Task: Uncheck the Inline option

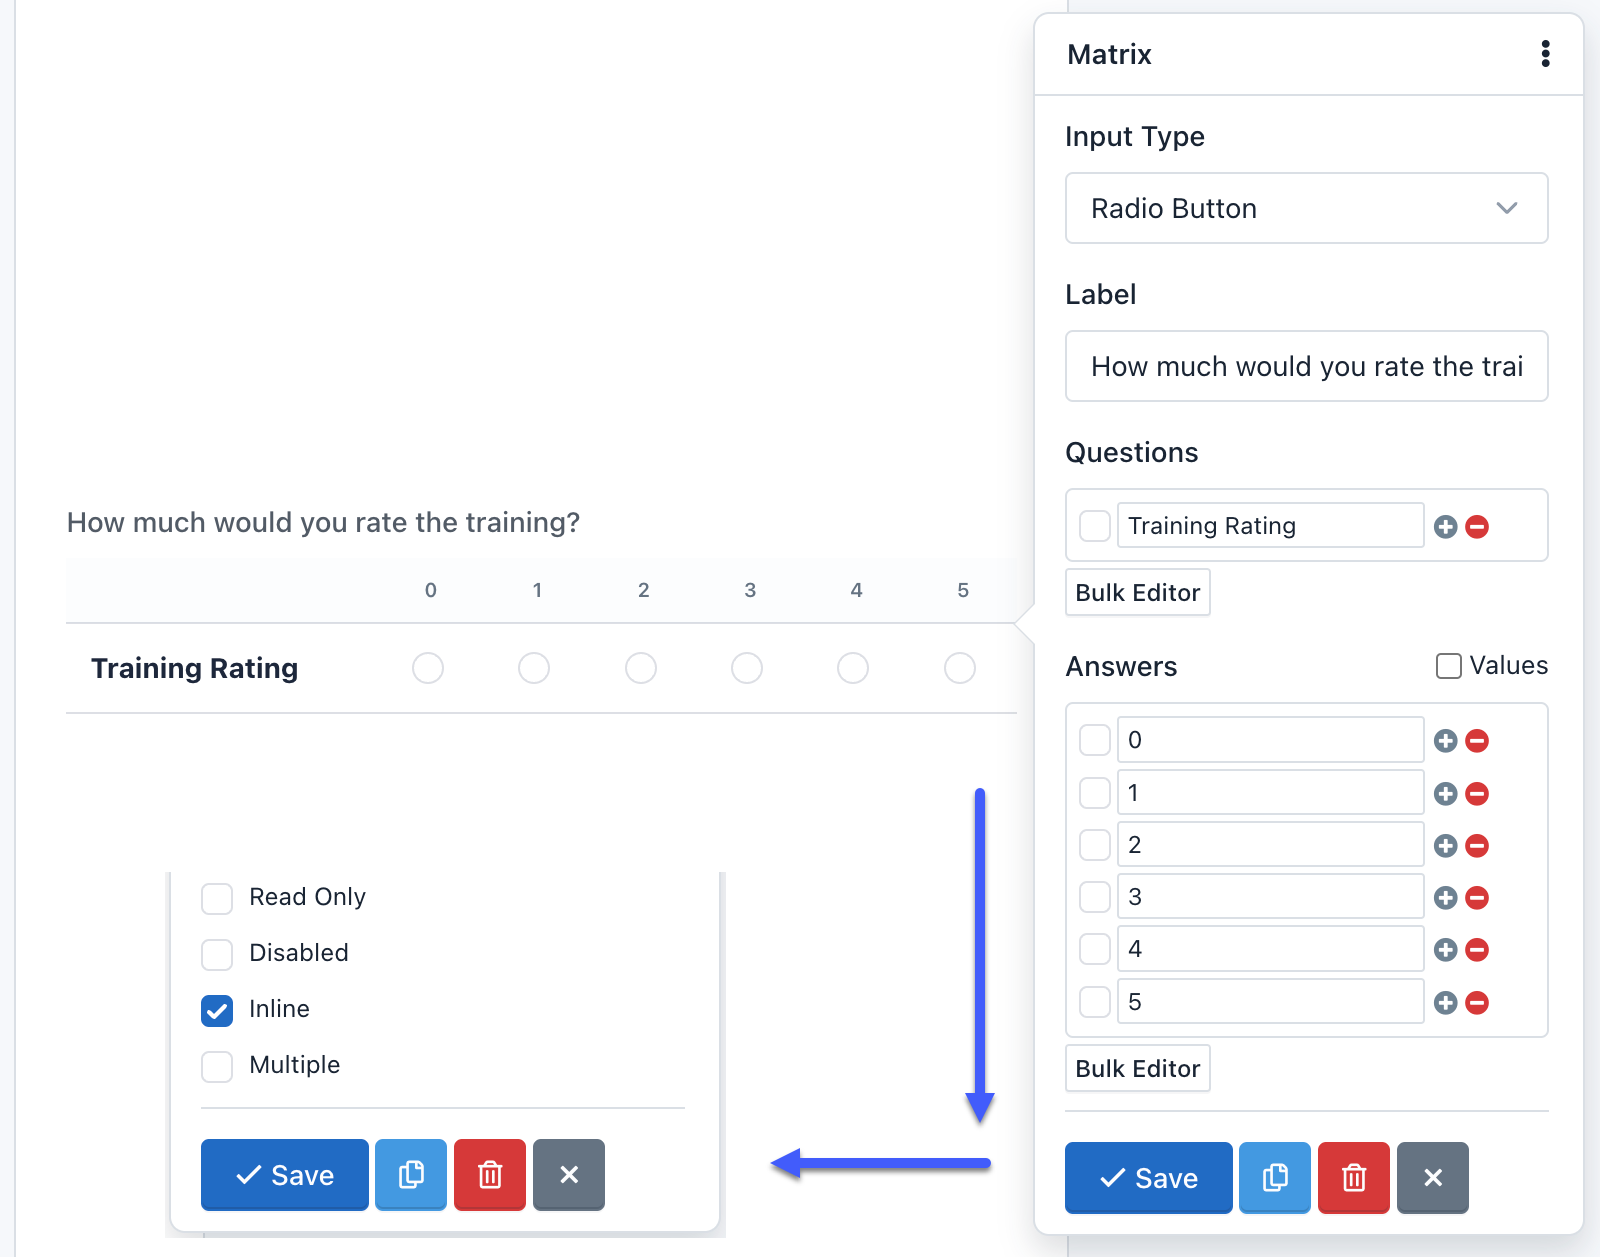Action: [x=216, y=1010]
